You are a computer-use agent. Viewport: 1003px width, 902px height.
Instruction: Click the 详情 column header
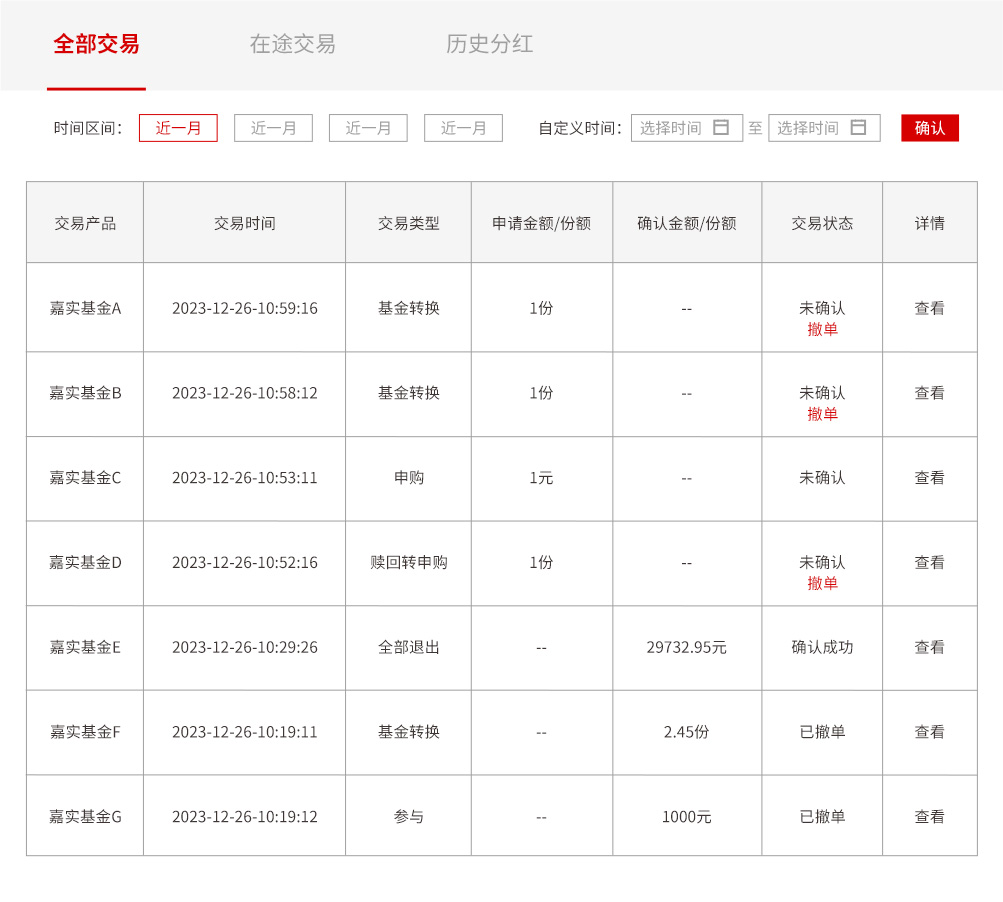[x=929, y=223]
